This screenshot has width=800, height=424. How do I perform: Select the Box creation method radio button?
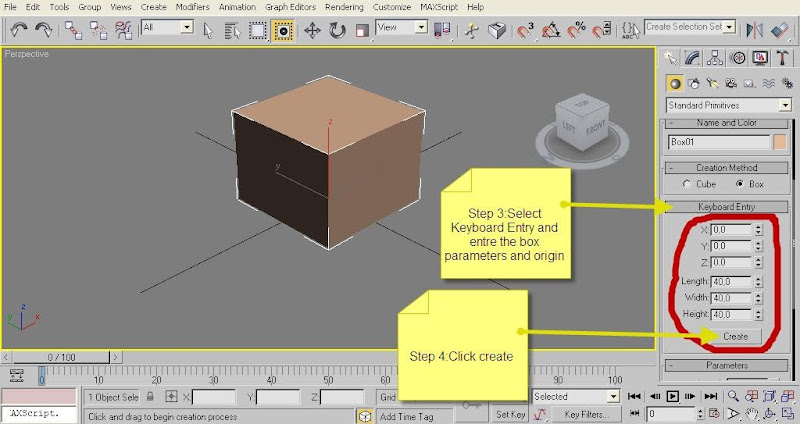[740, 185]
